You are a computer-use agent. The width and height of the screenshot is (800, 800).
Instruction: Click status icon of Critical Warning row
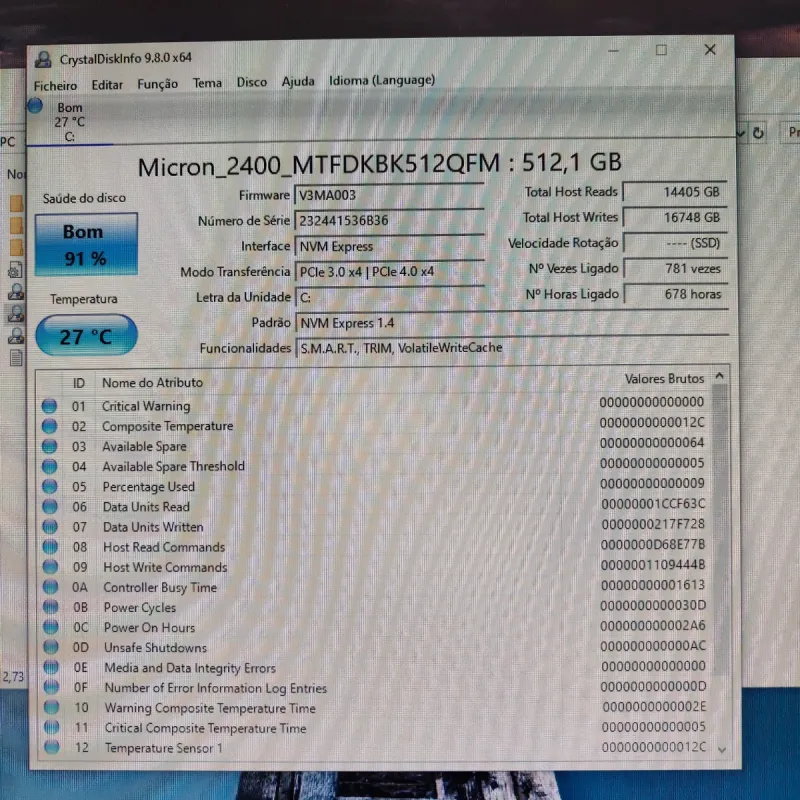[x=49, y=406]
